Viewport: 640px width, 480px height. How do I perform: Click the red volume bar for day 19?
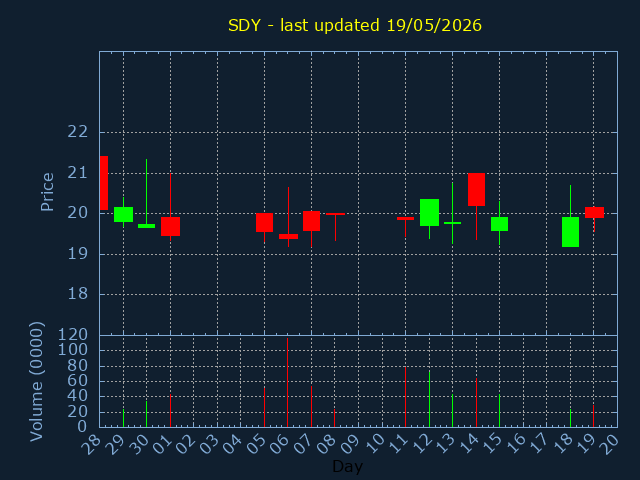[x=593, y=416]
